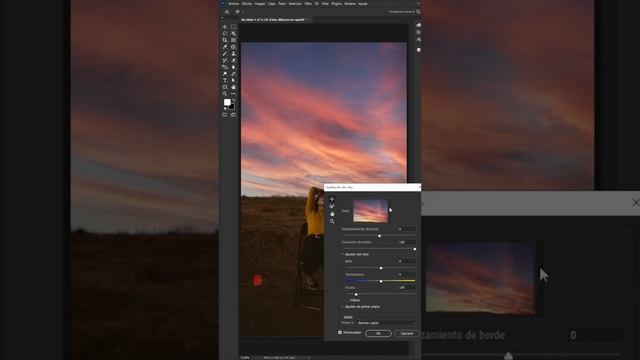Click the Brillo slider handle

pyautogui.click(x=381, y=268)
